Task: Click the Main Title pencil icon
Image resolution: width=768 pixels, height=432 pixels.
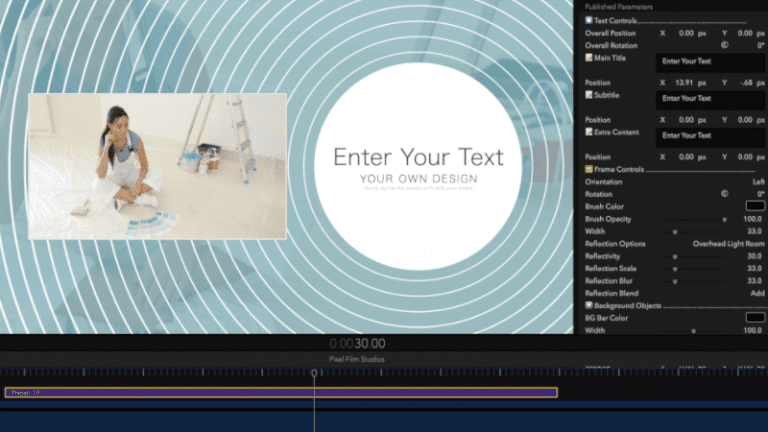Action: (589, 57)
